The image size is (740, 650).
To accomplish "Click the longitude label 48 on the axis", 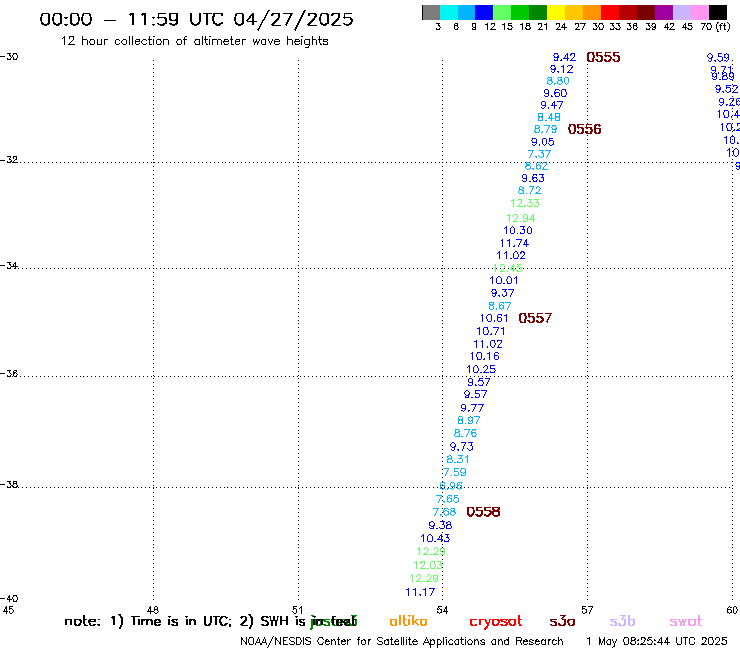I will tap(153, 610).
